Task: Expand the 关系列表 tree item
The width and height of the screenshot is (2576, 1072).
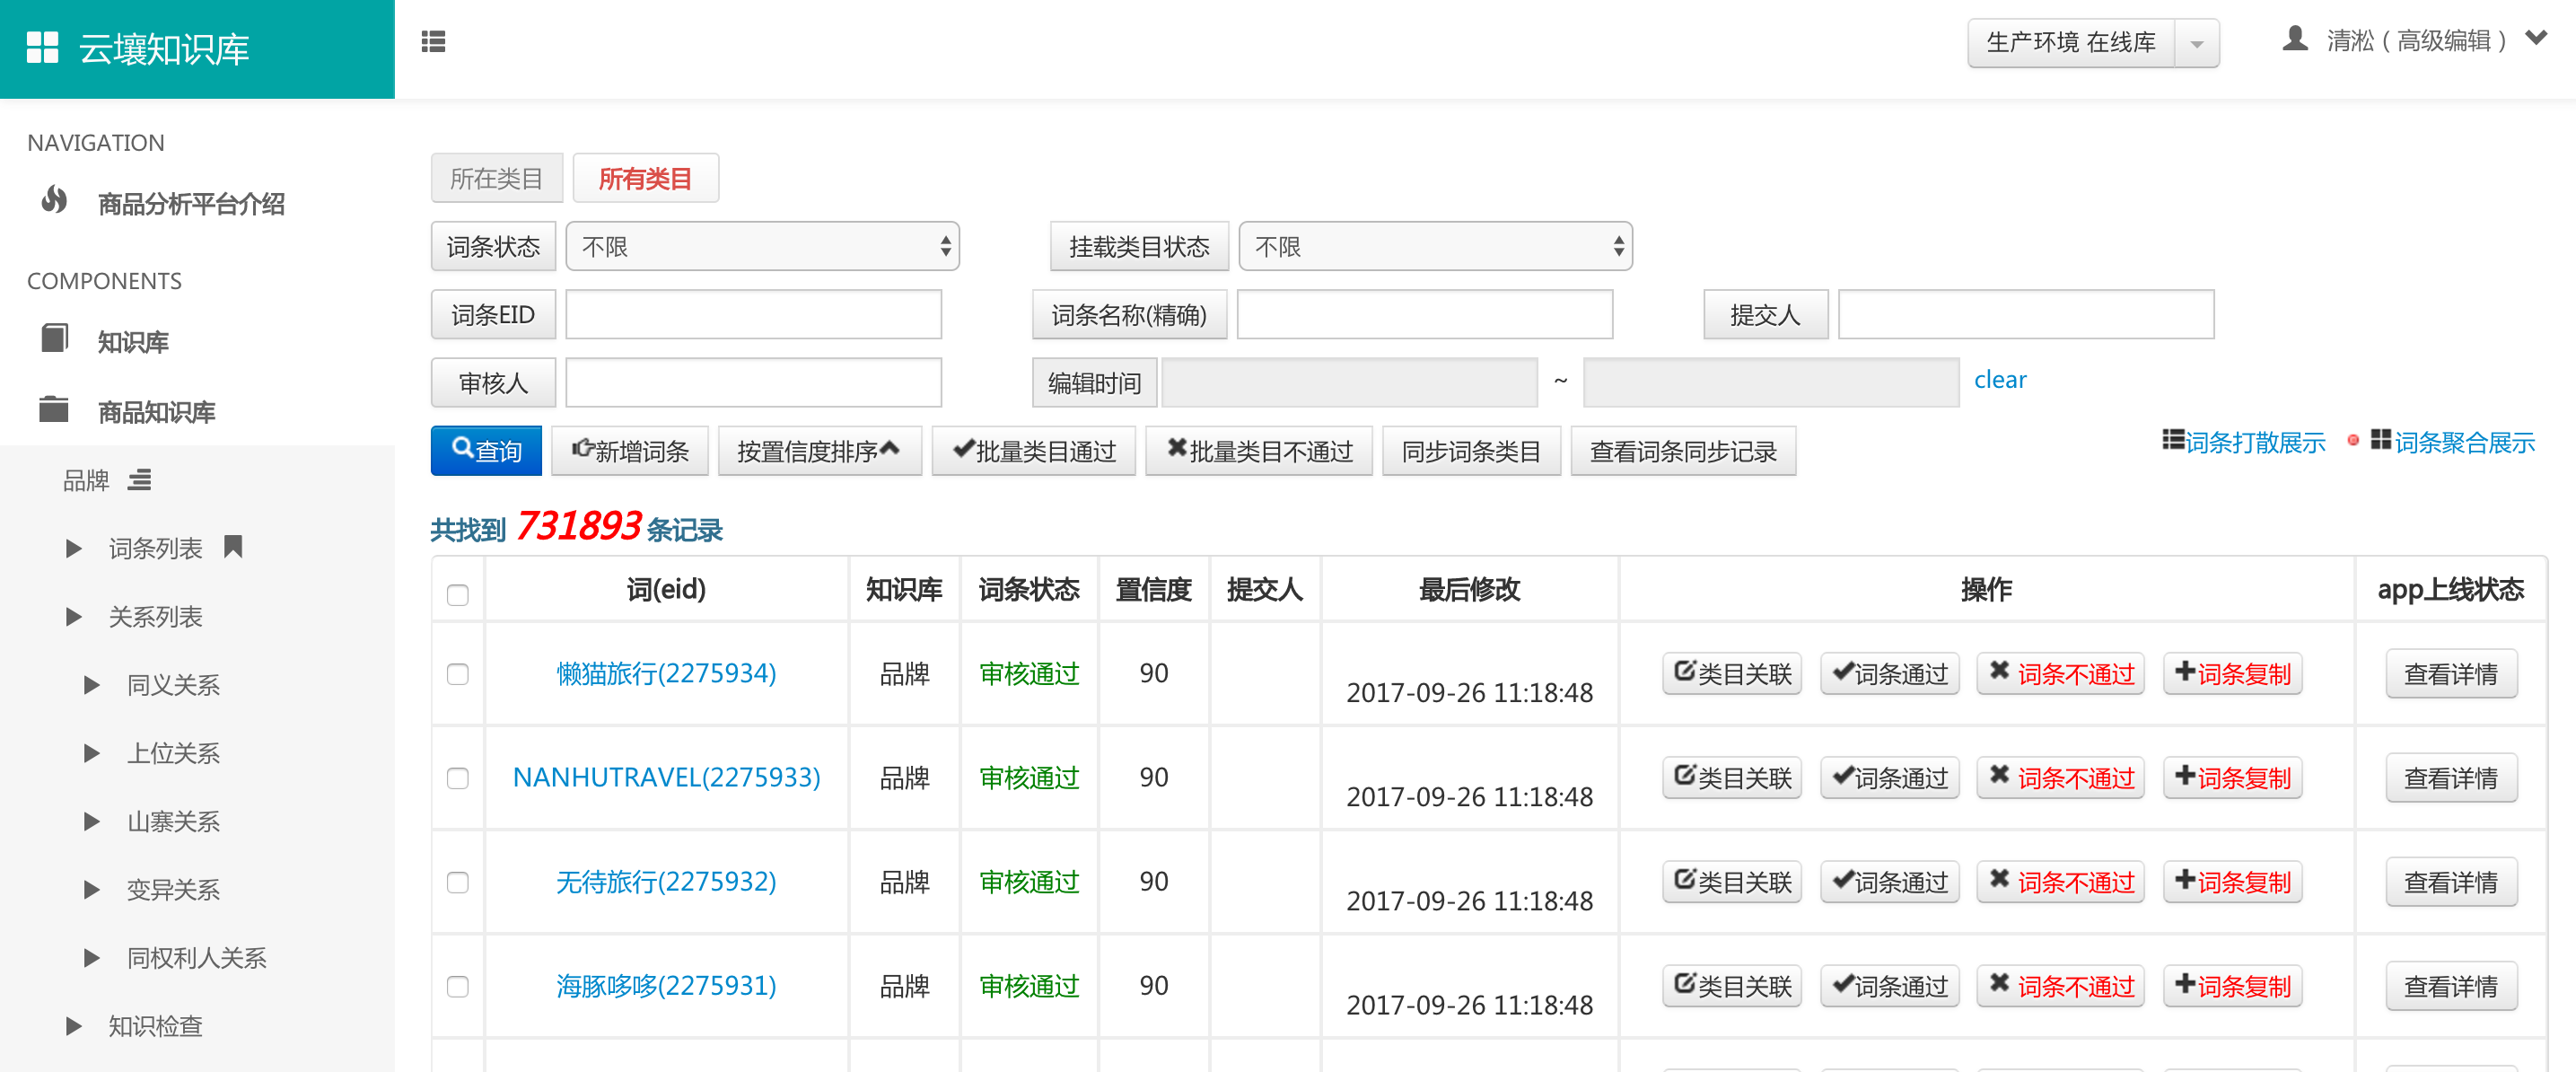Action: coord(73,617)
